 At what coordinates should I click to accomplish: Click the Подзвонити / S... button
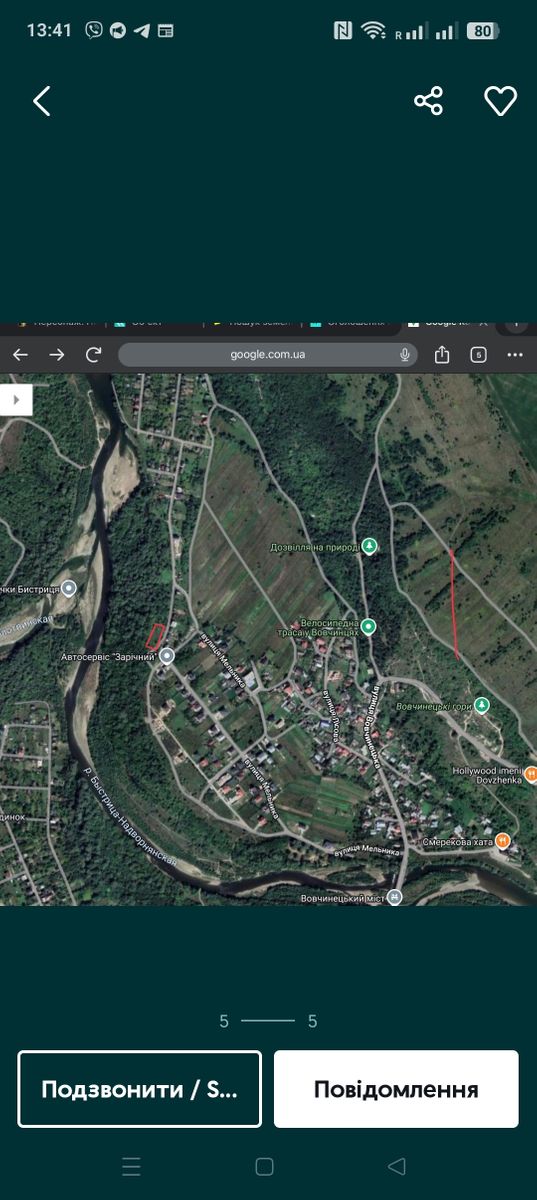140,1089
